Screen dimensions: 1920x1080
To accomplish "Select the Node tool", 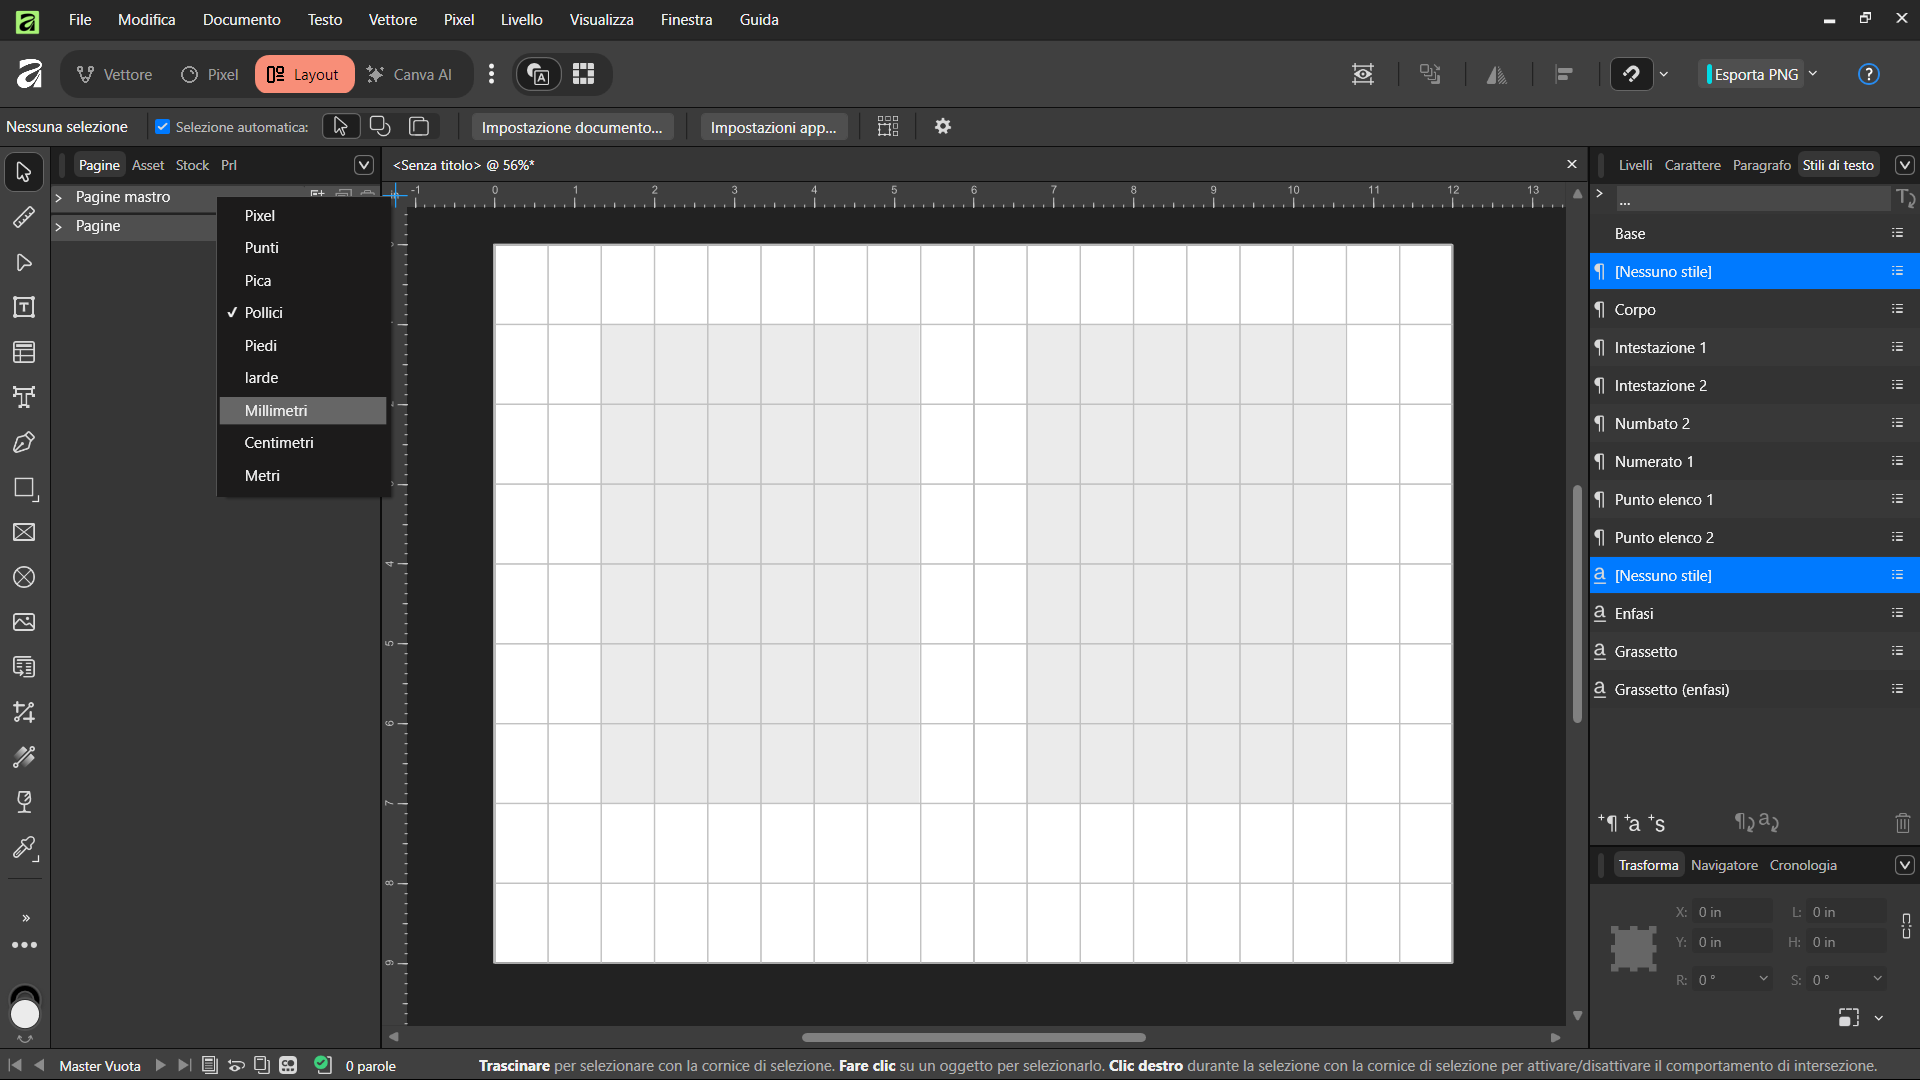I will point(24,262).
